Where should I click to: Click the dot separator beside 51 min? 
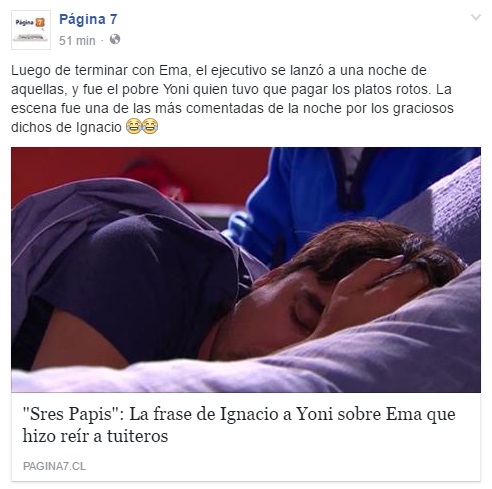click(102, 41)
